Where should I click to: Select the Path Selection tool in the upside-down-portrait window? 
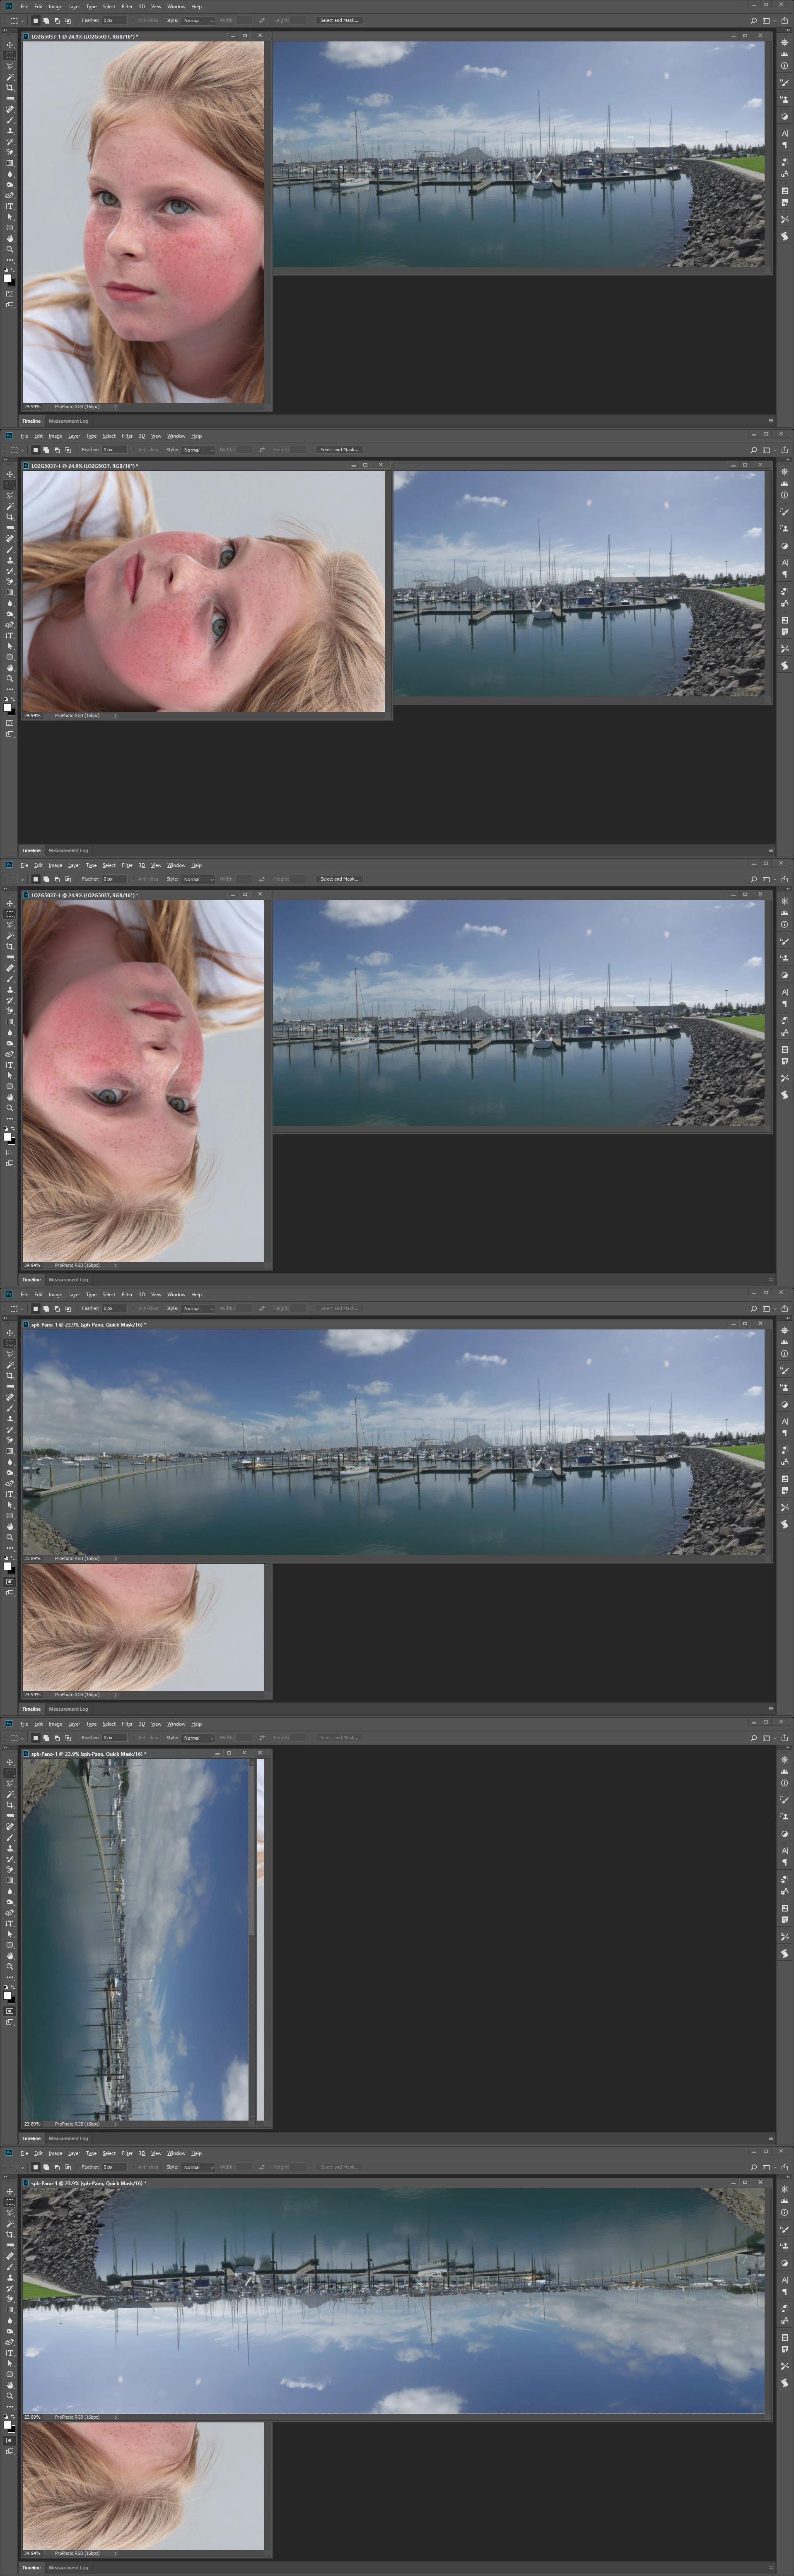(x=10, y=1076)
